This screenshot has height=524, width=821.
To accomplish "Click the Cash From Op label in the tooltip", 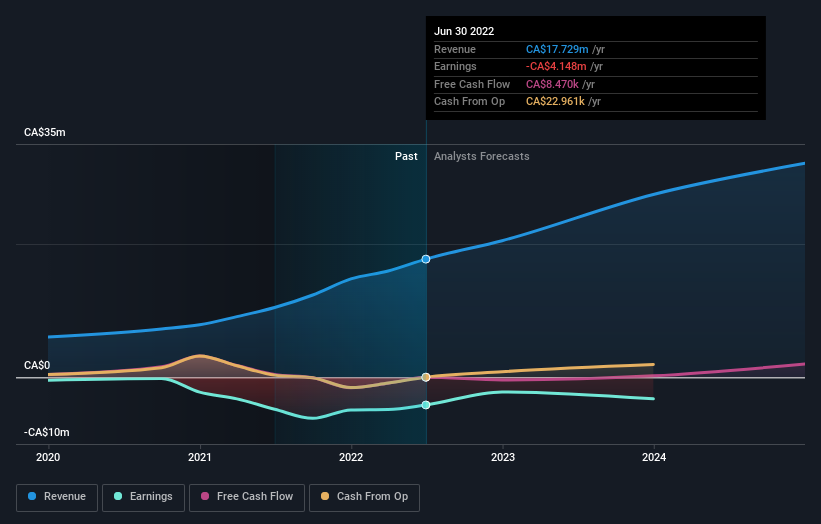I will click(470, 102).
